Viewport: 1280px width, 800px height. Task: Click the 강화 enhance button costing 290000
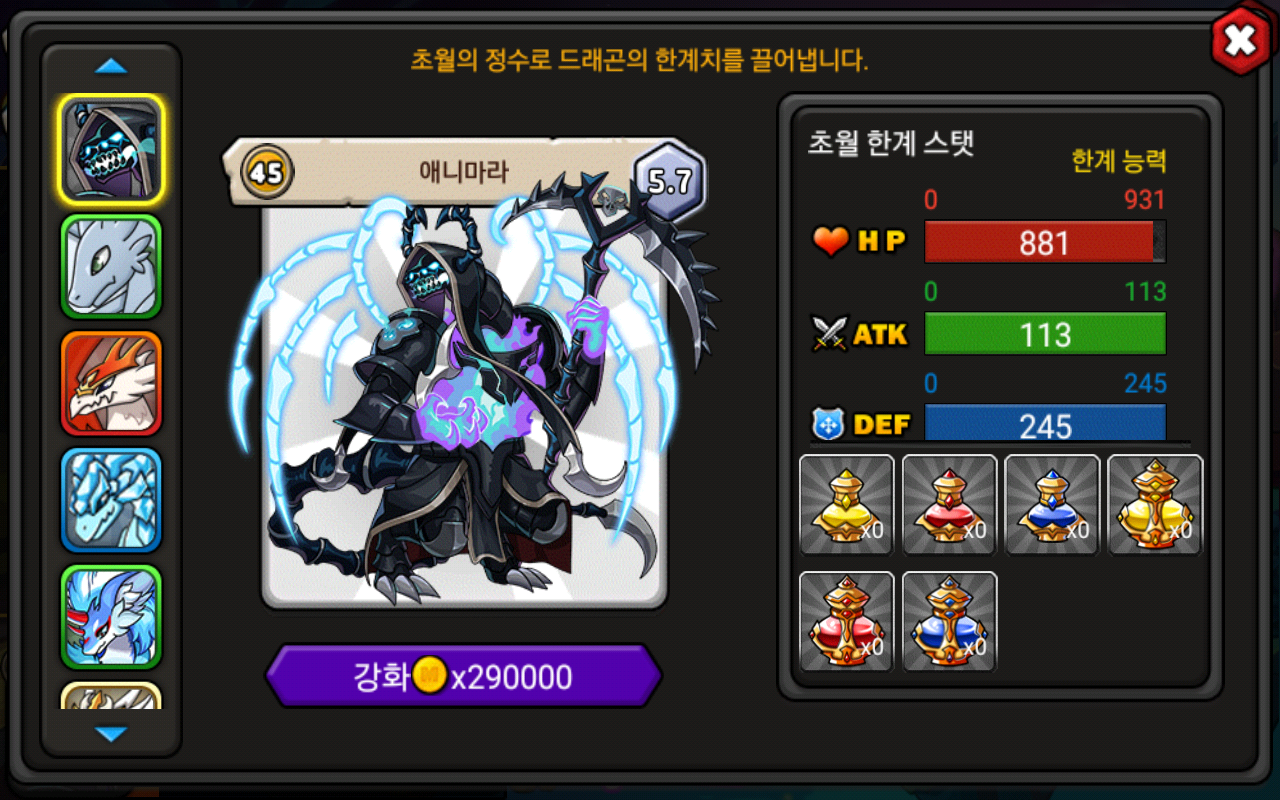click(x=463, y=677)
